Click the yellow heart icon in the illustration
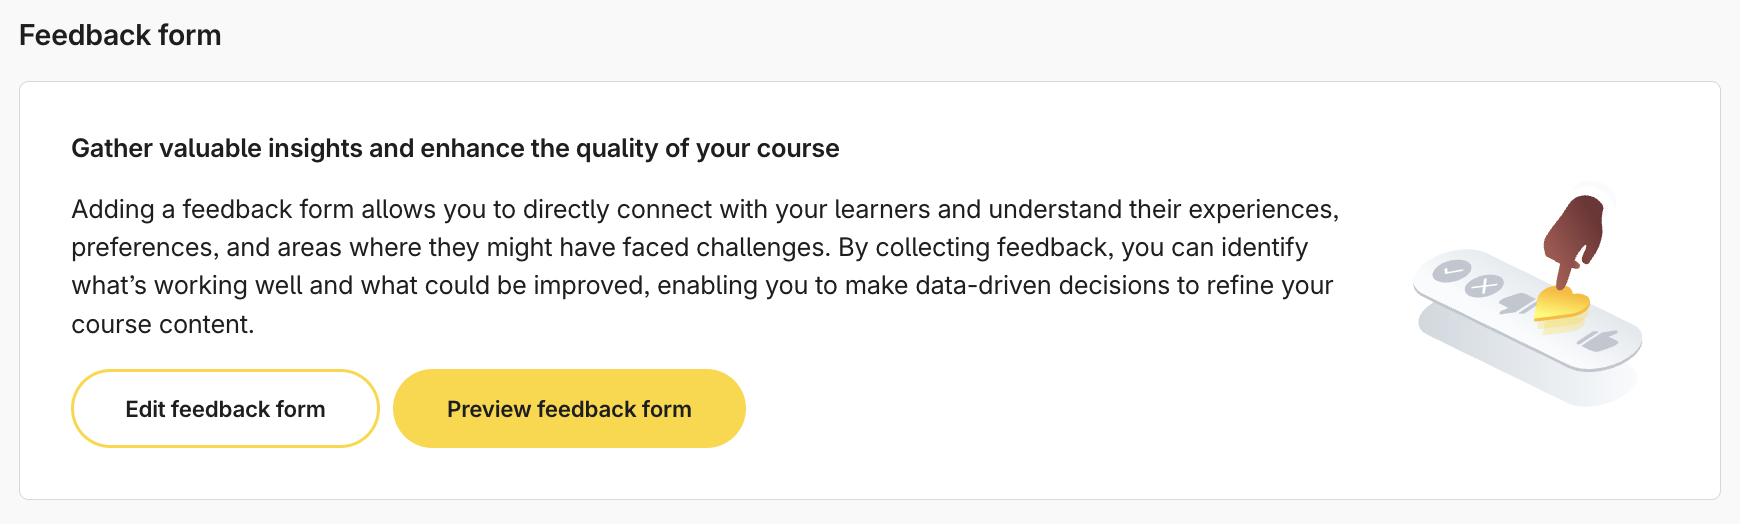The width and height of the screenshot is (1740, 524). (x=1561, y=304)
